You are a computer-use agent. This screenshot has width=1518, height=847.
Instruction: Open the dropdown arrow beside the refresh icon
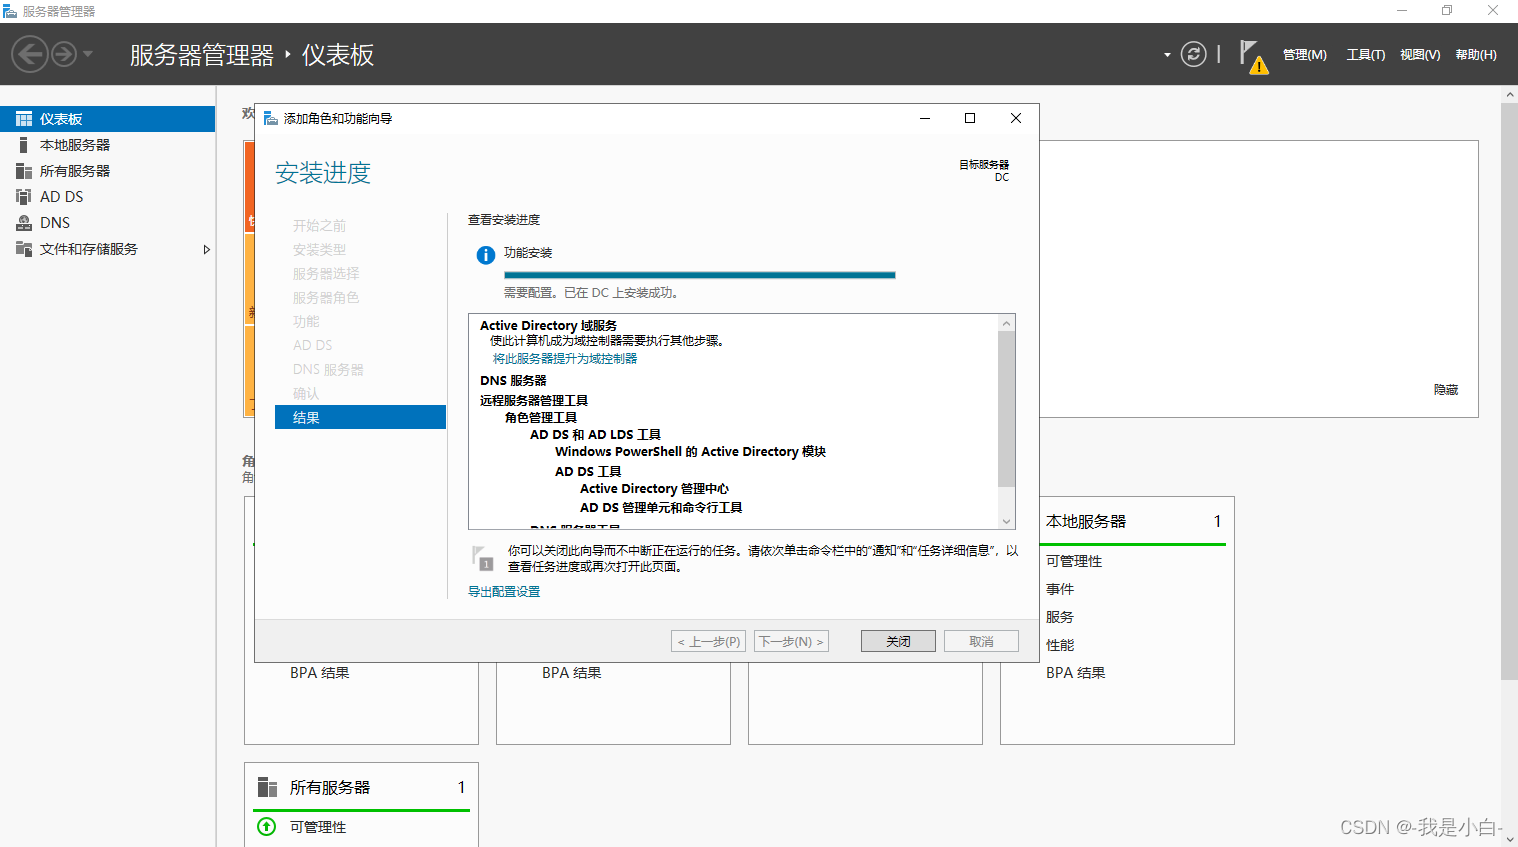1167,55
